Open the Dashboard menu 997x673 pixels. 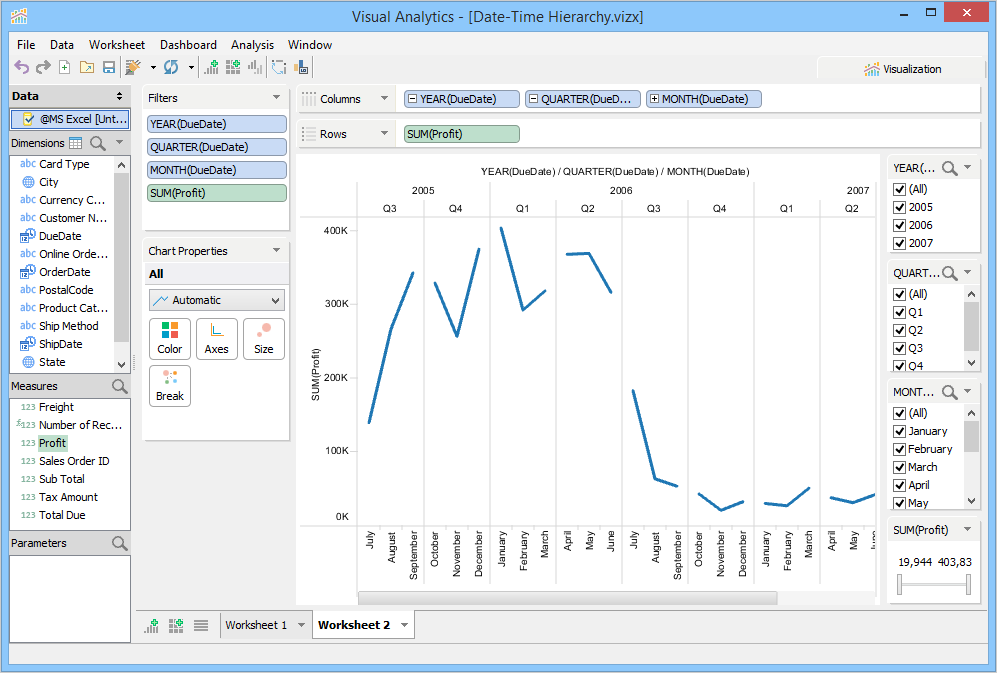[x=188, y=45]
